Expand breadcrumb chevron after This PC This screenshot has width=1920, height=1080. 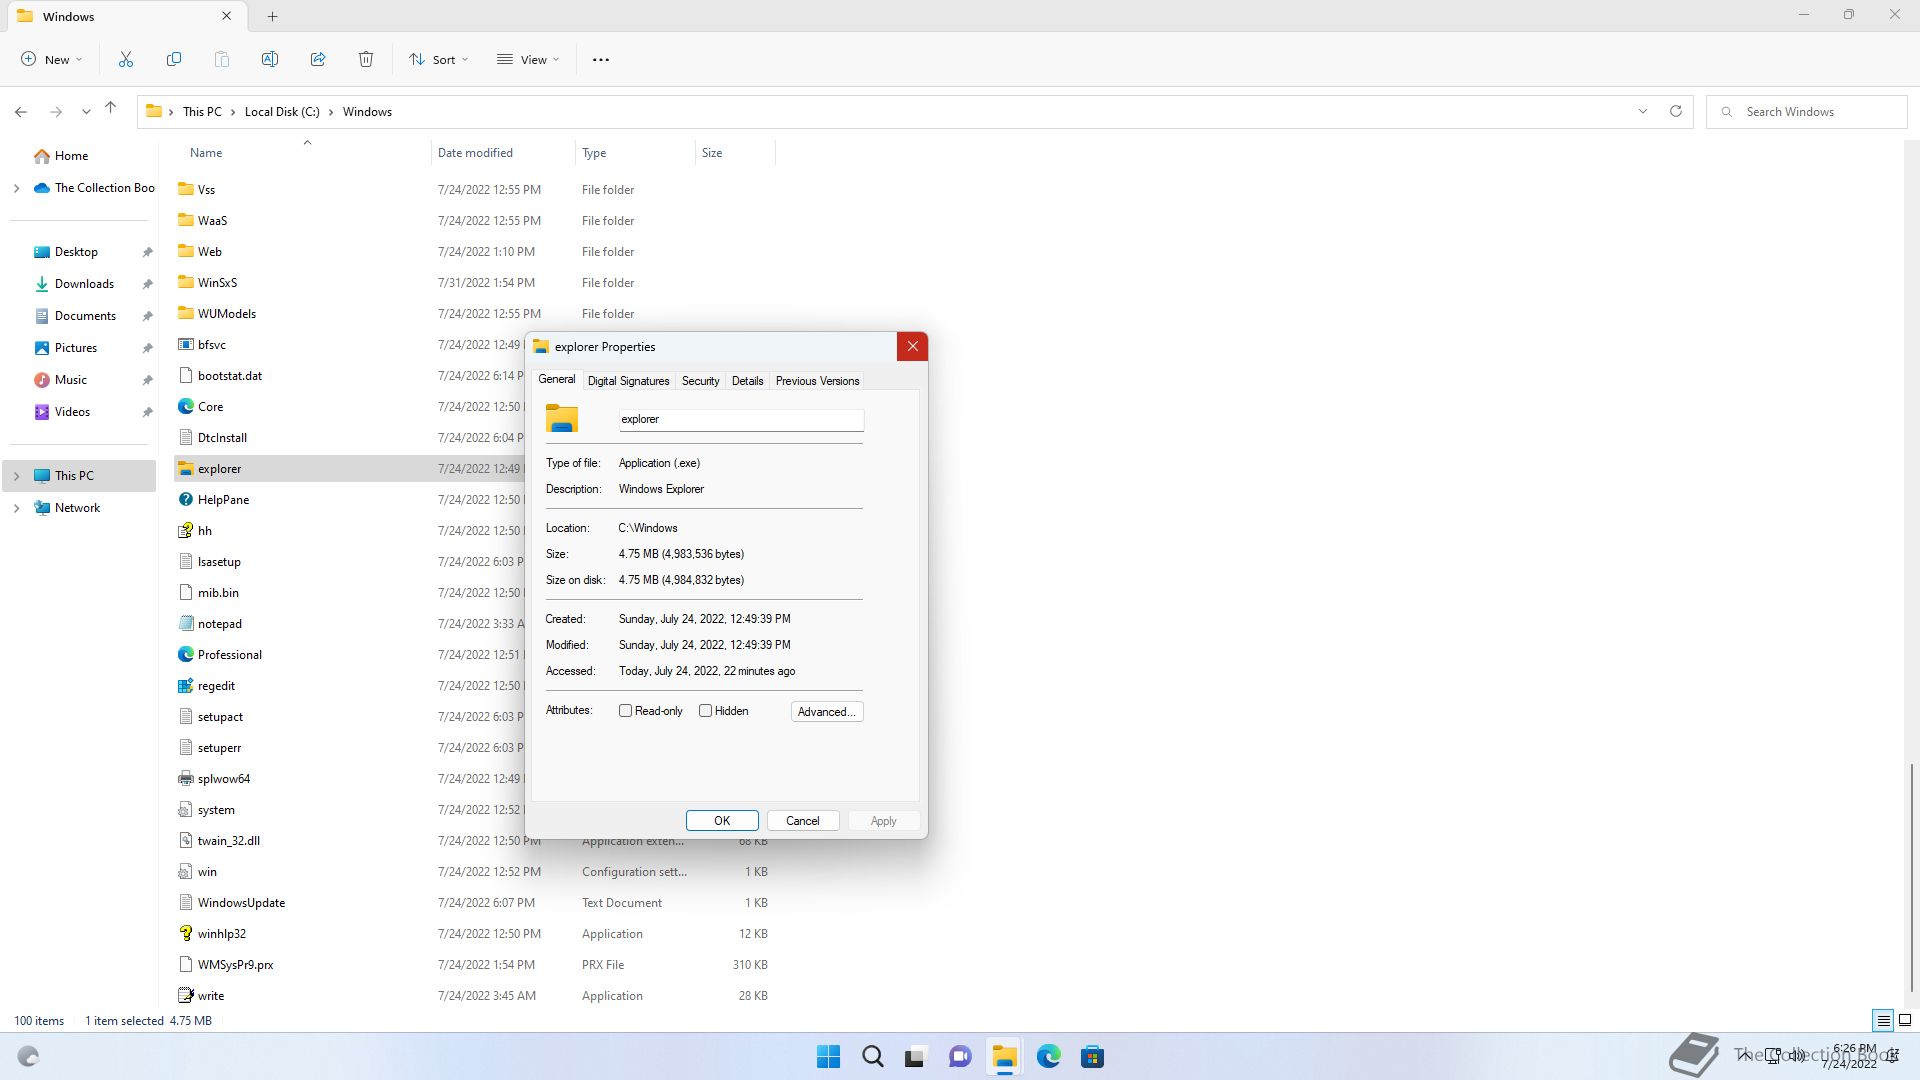click(233, 112)
